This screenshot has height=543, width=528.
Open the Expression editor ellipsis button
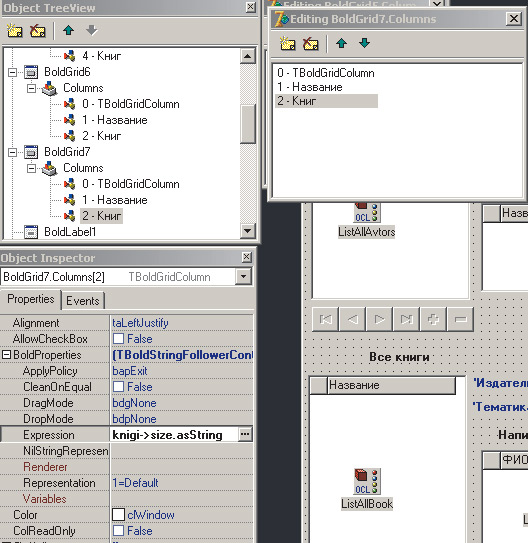coord(245,434)
